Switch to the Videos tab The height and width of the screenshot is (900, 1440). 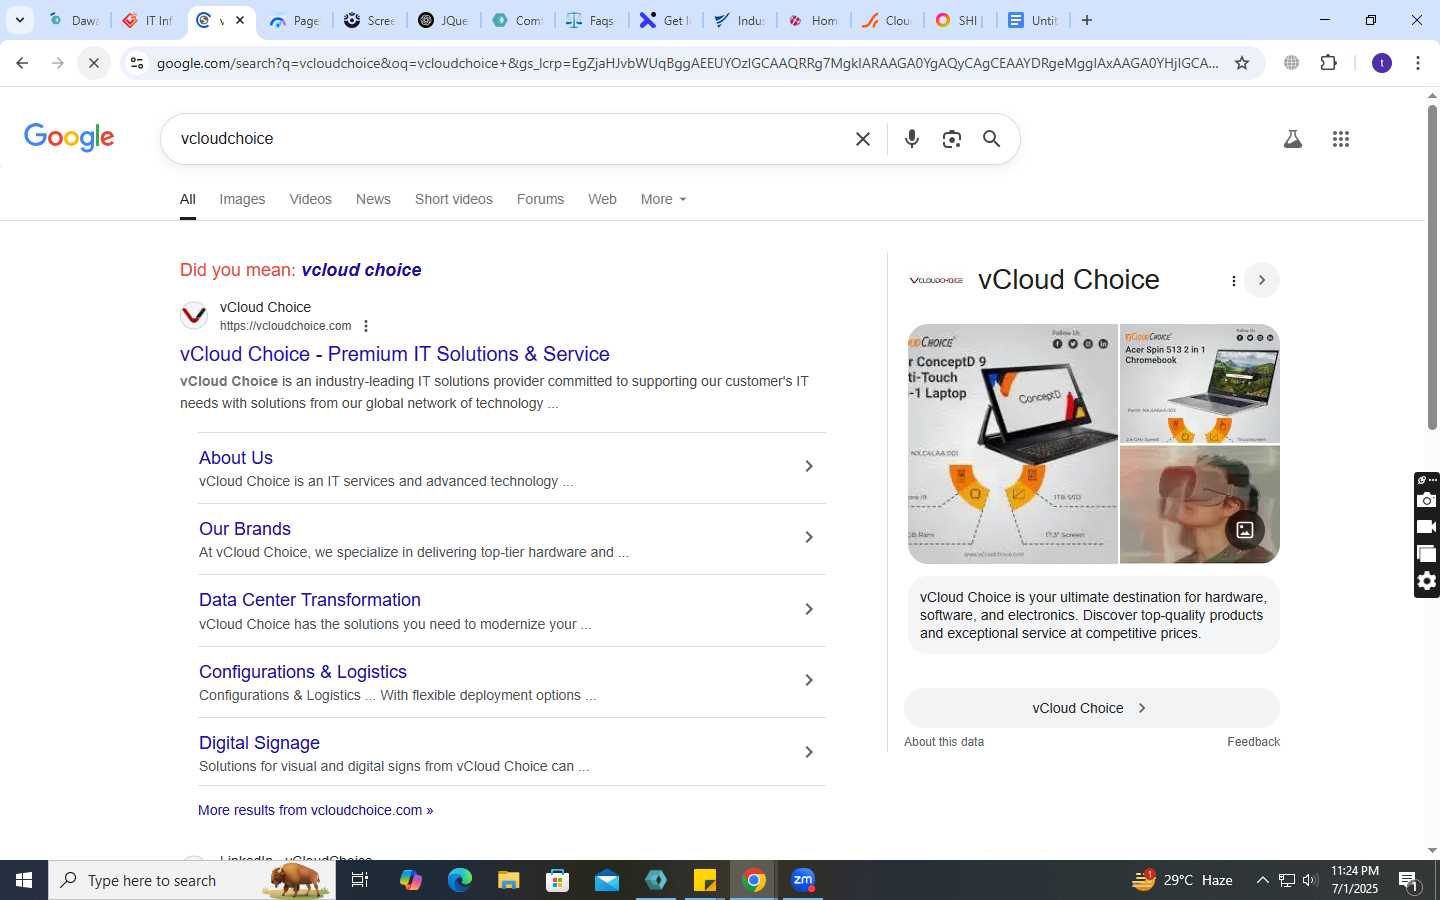click(310, 199)
